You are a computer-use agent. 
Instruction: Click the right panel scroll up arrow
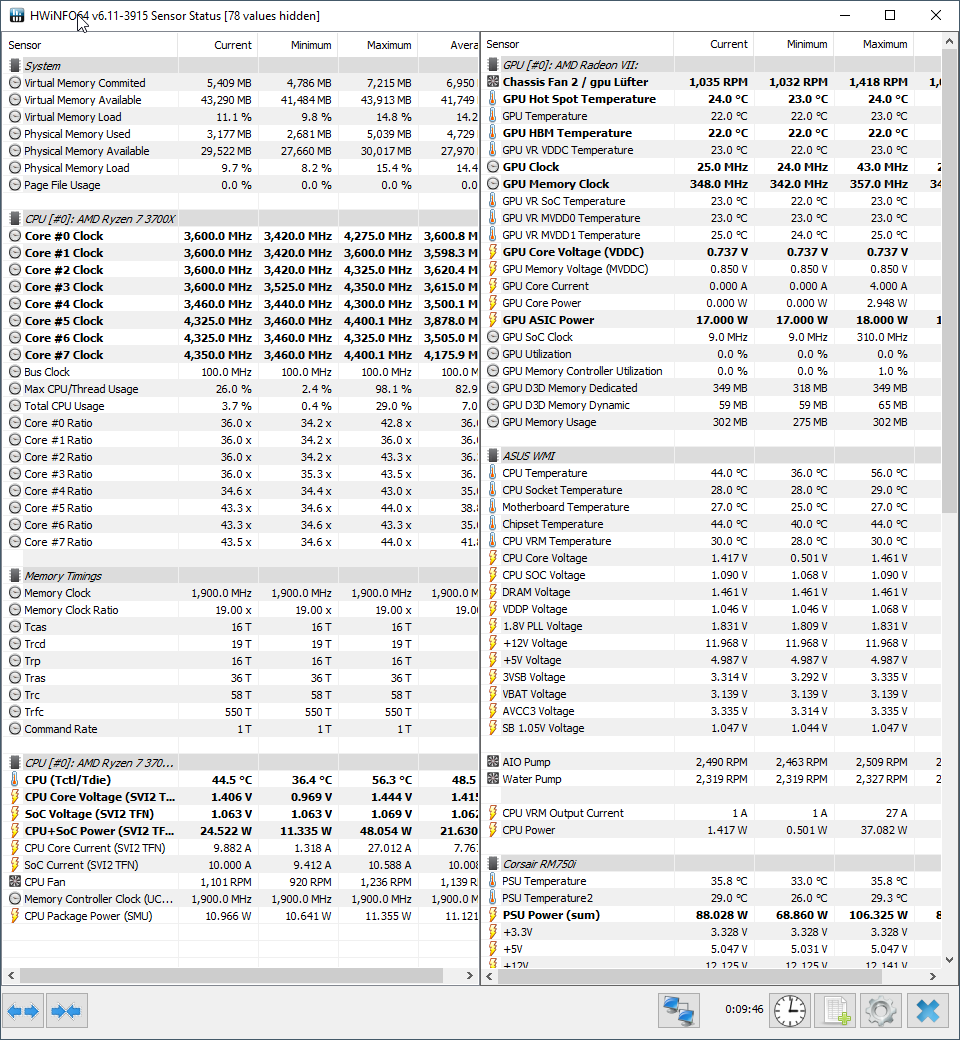point(949,42)
